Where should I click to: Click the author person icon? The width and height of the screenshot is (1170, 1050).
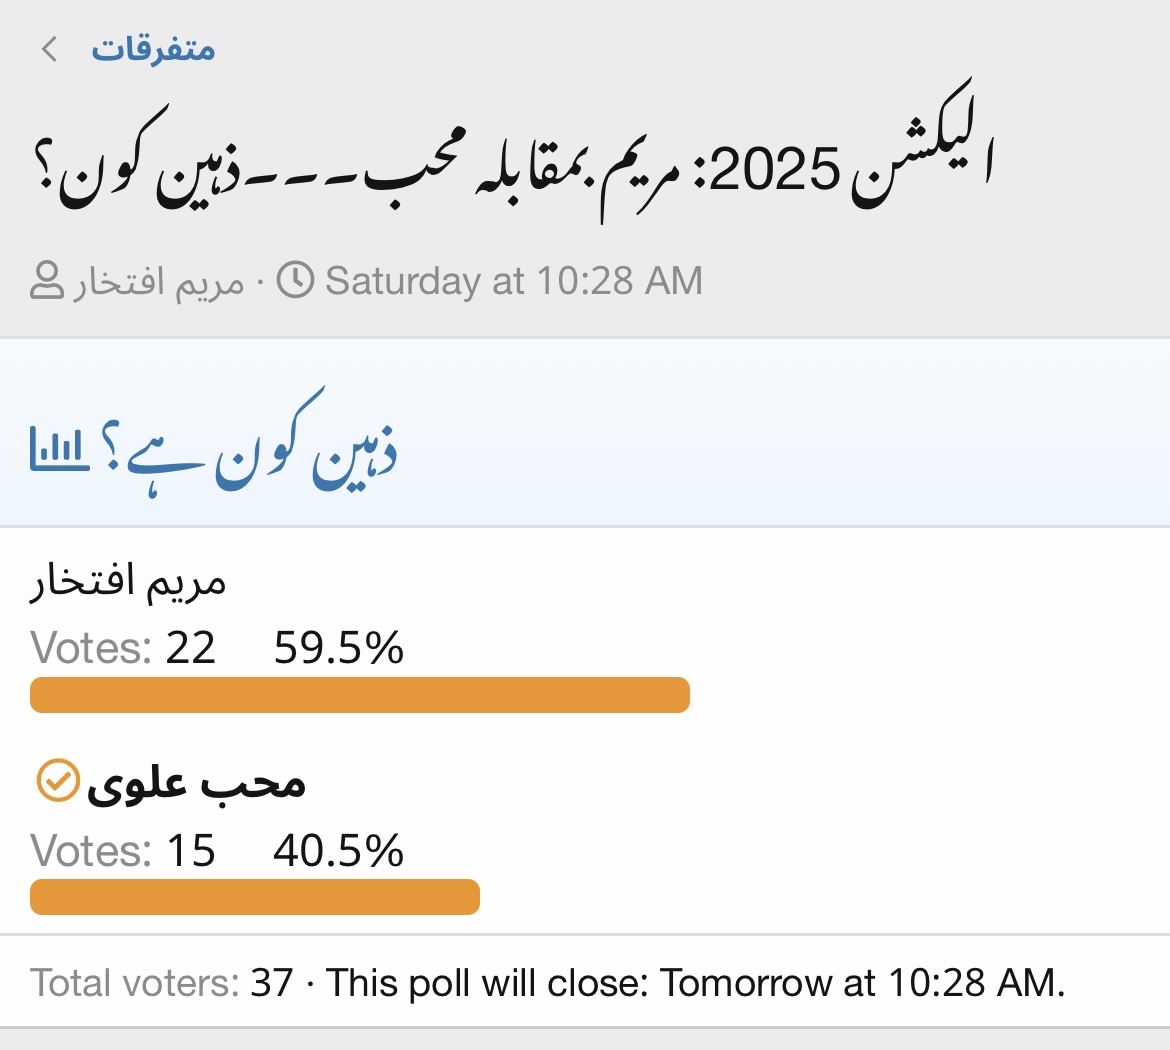(x=46, y=281)
